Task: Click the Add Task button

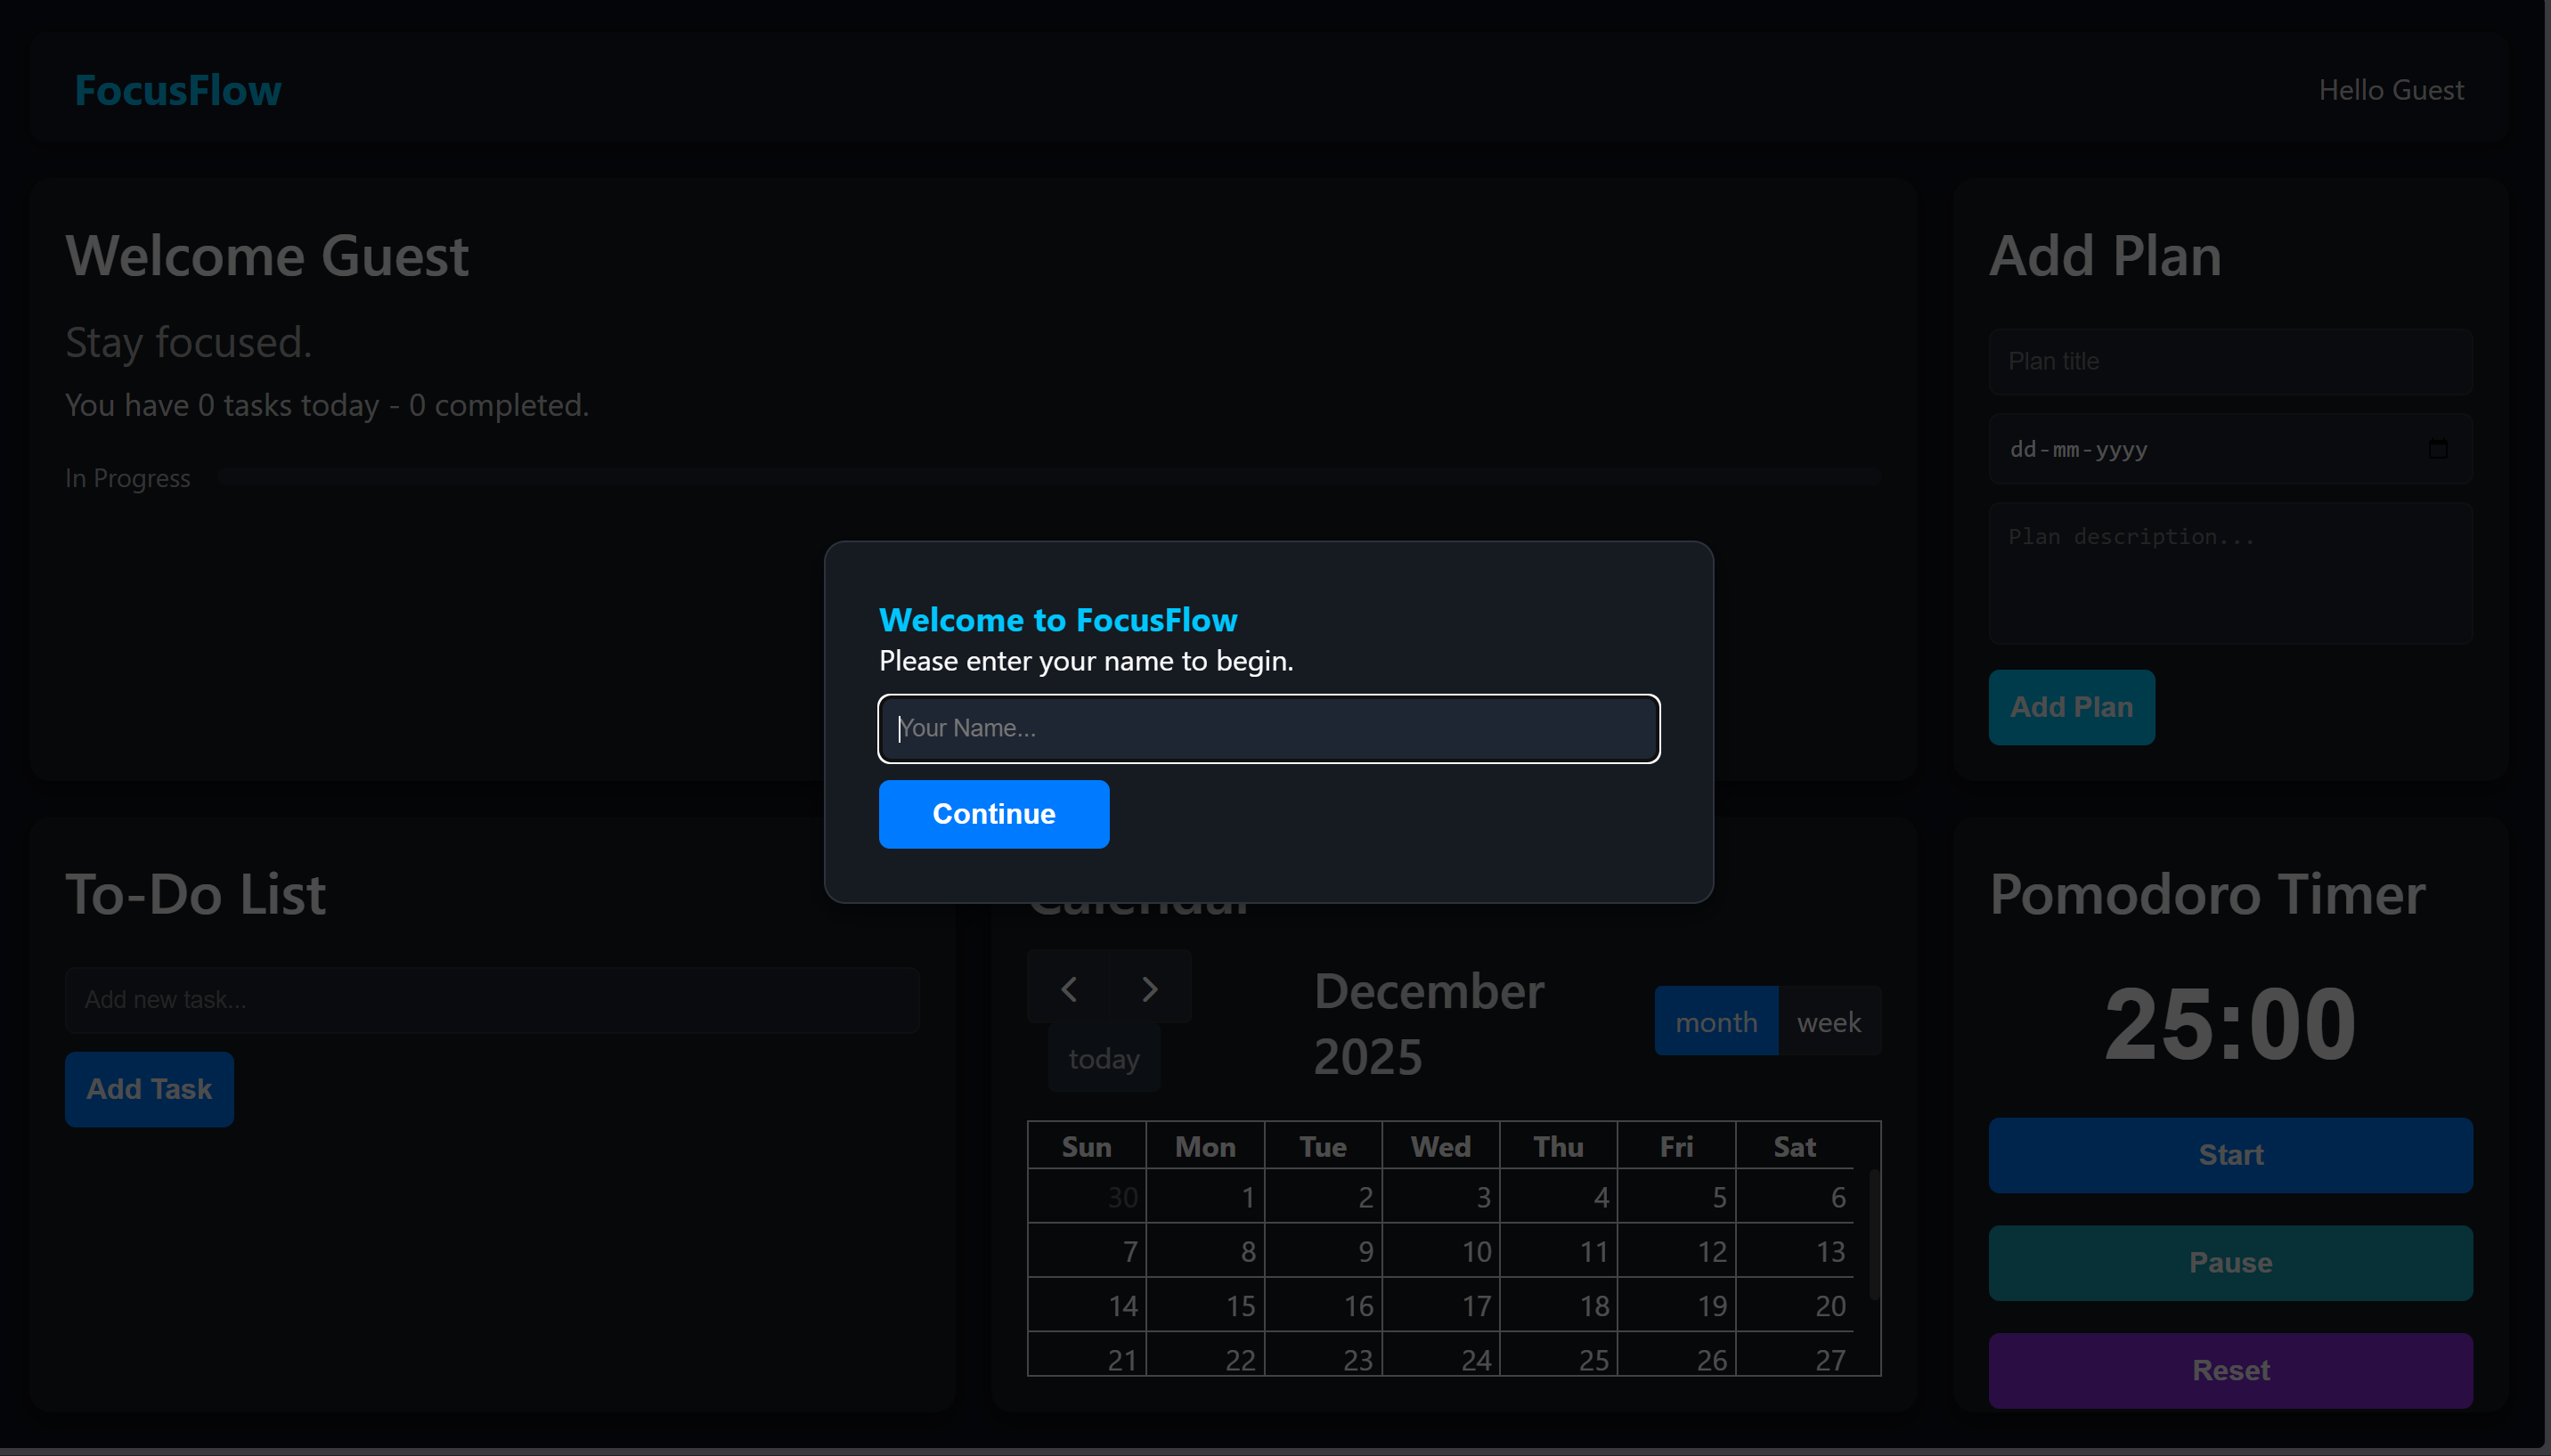Action: pyautogui.click(x=148, y=1089)
